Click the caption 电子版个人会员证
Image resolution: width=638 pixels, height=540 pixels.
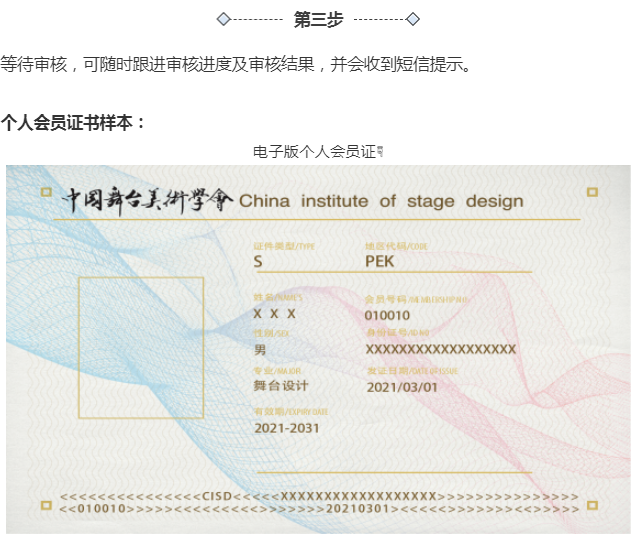pos(314,152)
